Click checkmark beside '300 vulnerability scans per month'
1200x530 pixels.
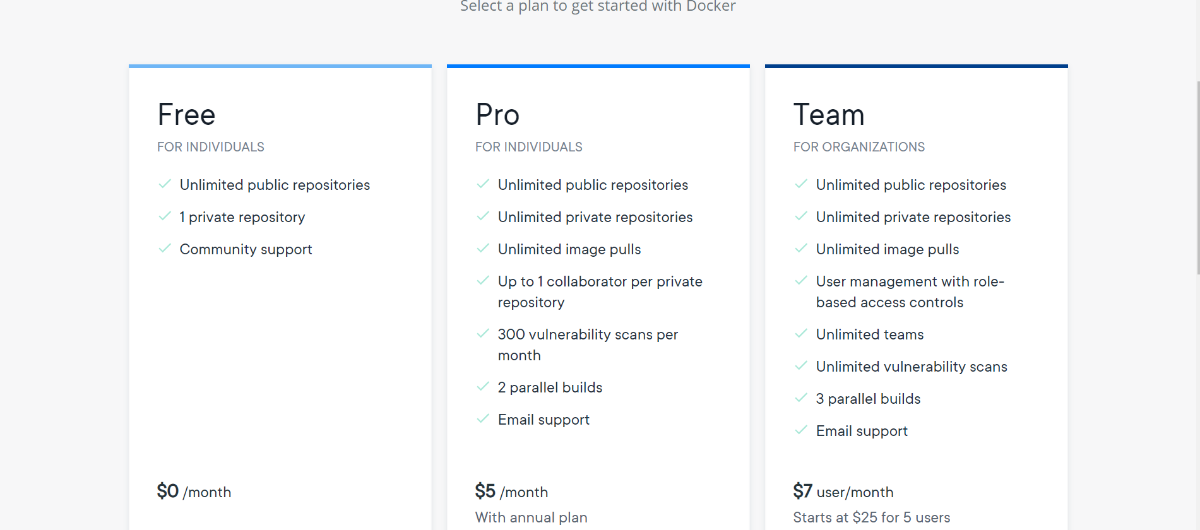(x=483, y=334)
